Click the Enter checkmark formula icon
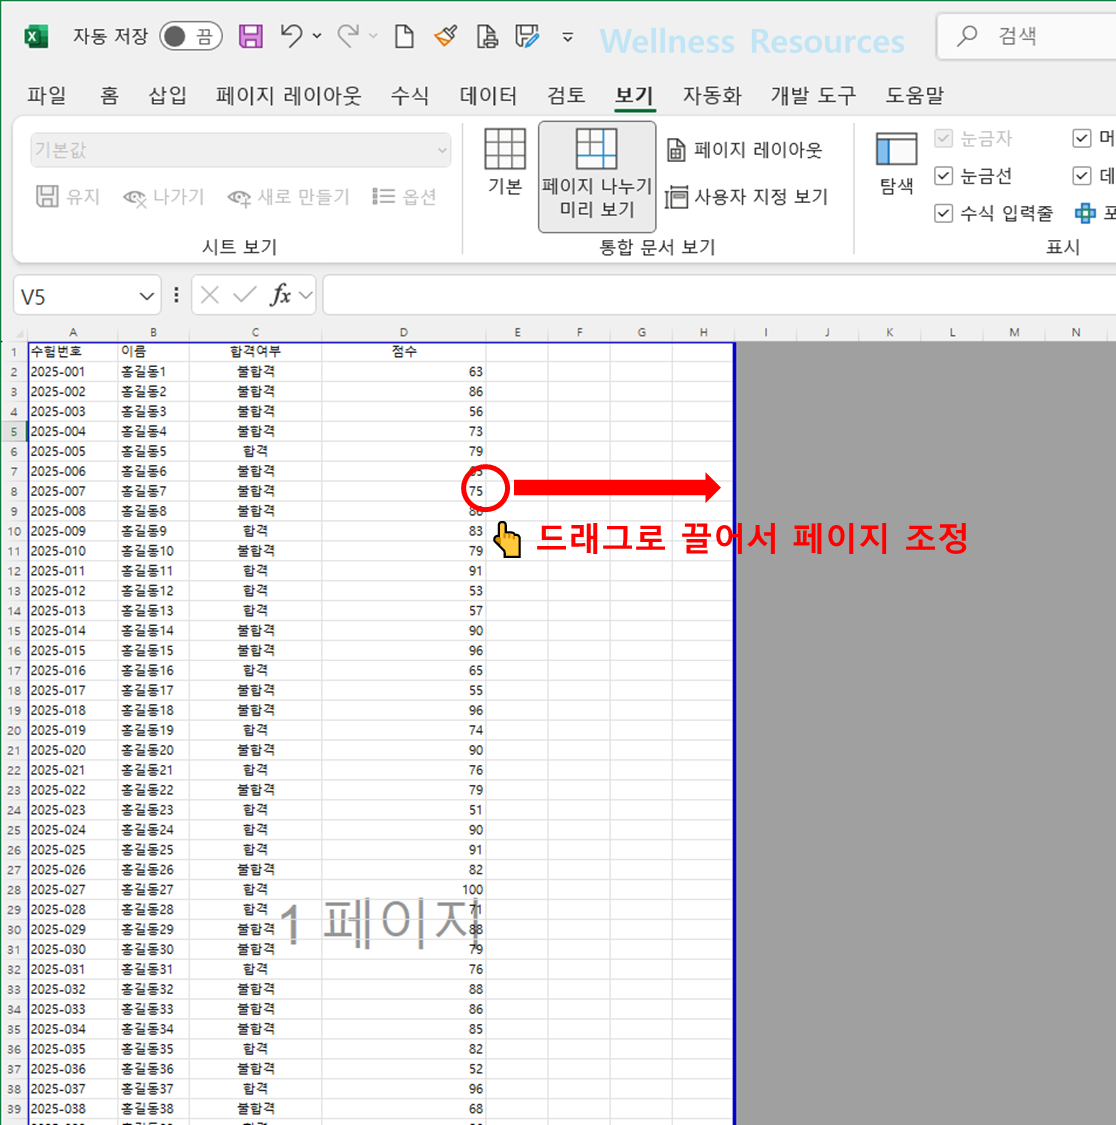This screenshot has width=1116, height=1125. point(244,295)
